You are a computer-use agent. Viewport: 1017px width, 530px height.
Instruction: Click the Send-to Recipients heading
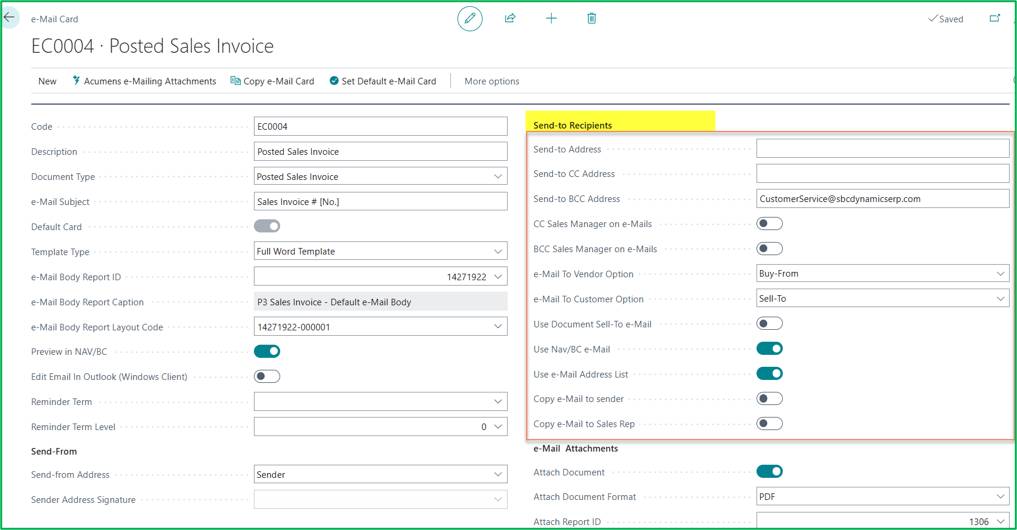(572, 125)
